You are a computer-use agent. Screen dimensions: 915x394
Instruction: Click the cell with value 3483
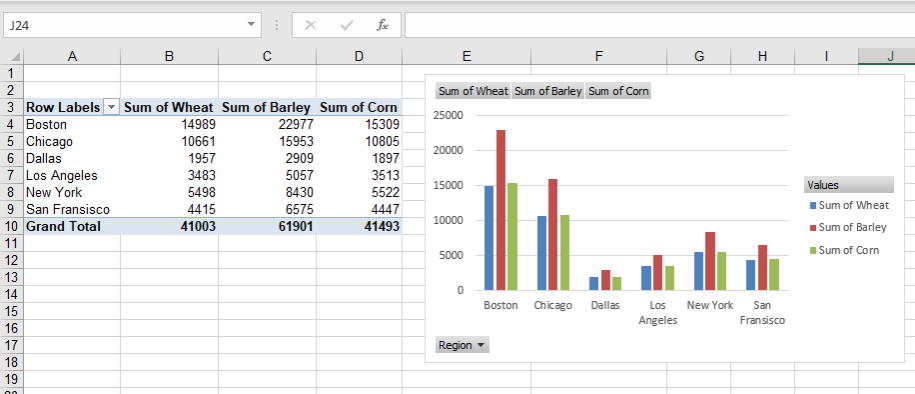(x=169, y=175)
